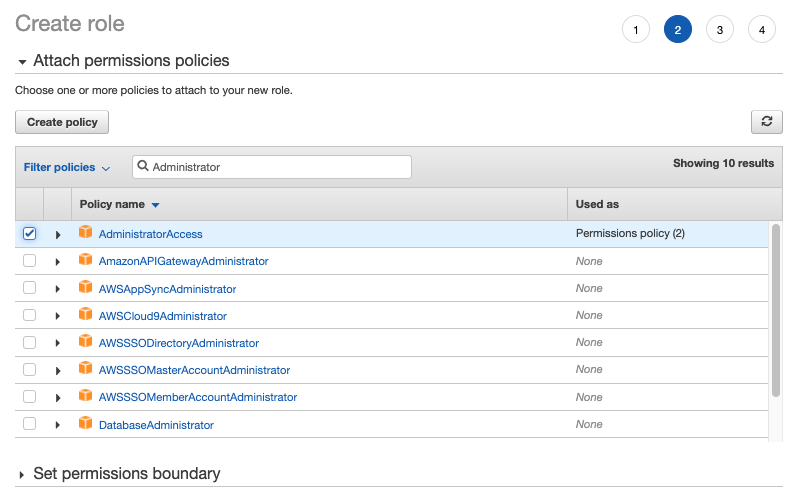
Task: Sort by the Policy name column
Action: pyautogui.click(x=119, y=204)
